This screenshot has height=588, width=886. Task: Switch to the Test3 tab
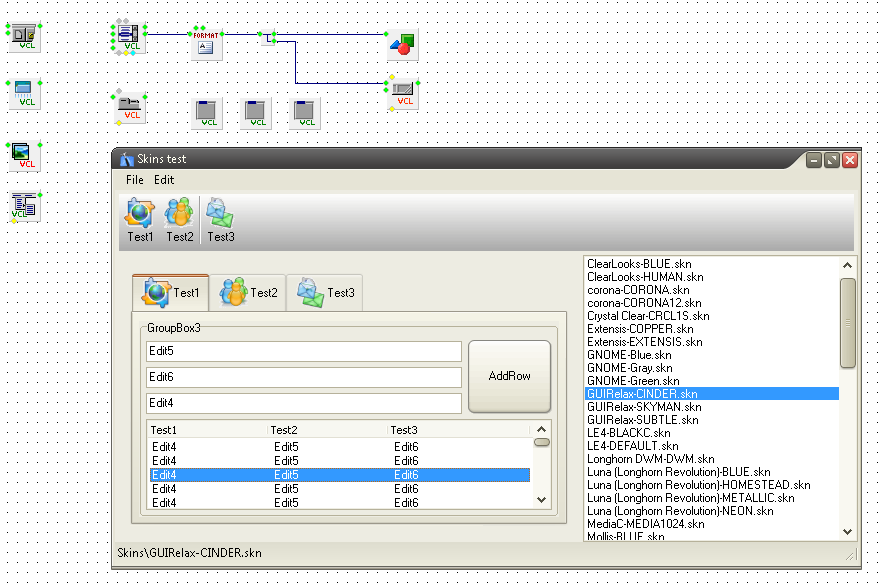pyautogui.click(x=325, y=293)
